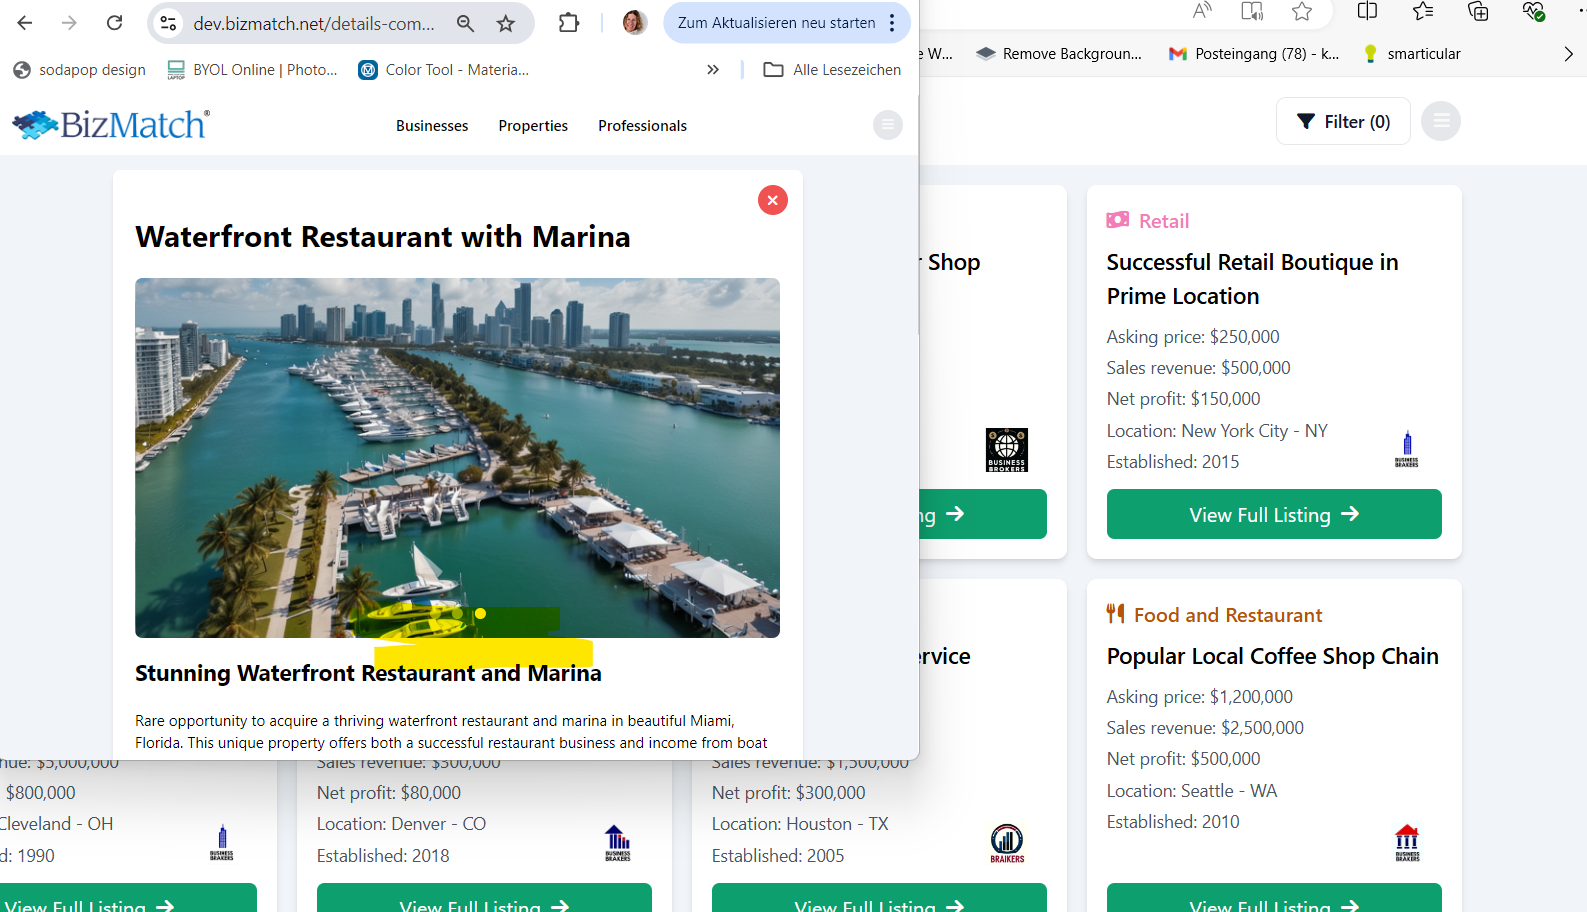Open the Chrome profile avatar
Viewport: 1587px width, 912px height.
634,23
